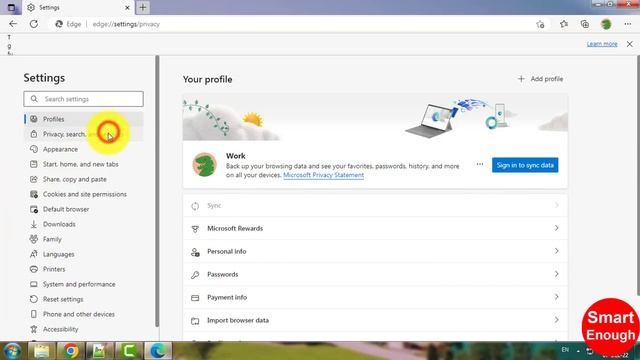
Task: Open Google Chrome from taskbar
Action: [x=71, y=351]
